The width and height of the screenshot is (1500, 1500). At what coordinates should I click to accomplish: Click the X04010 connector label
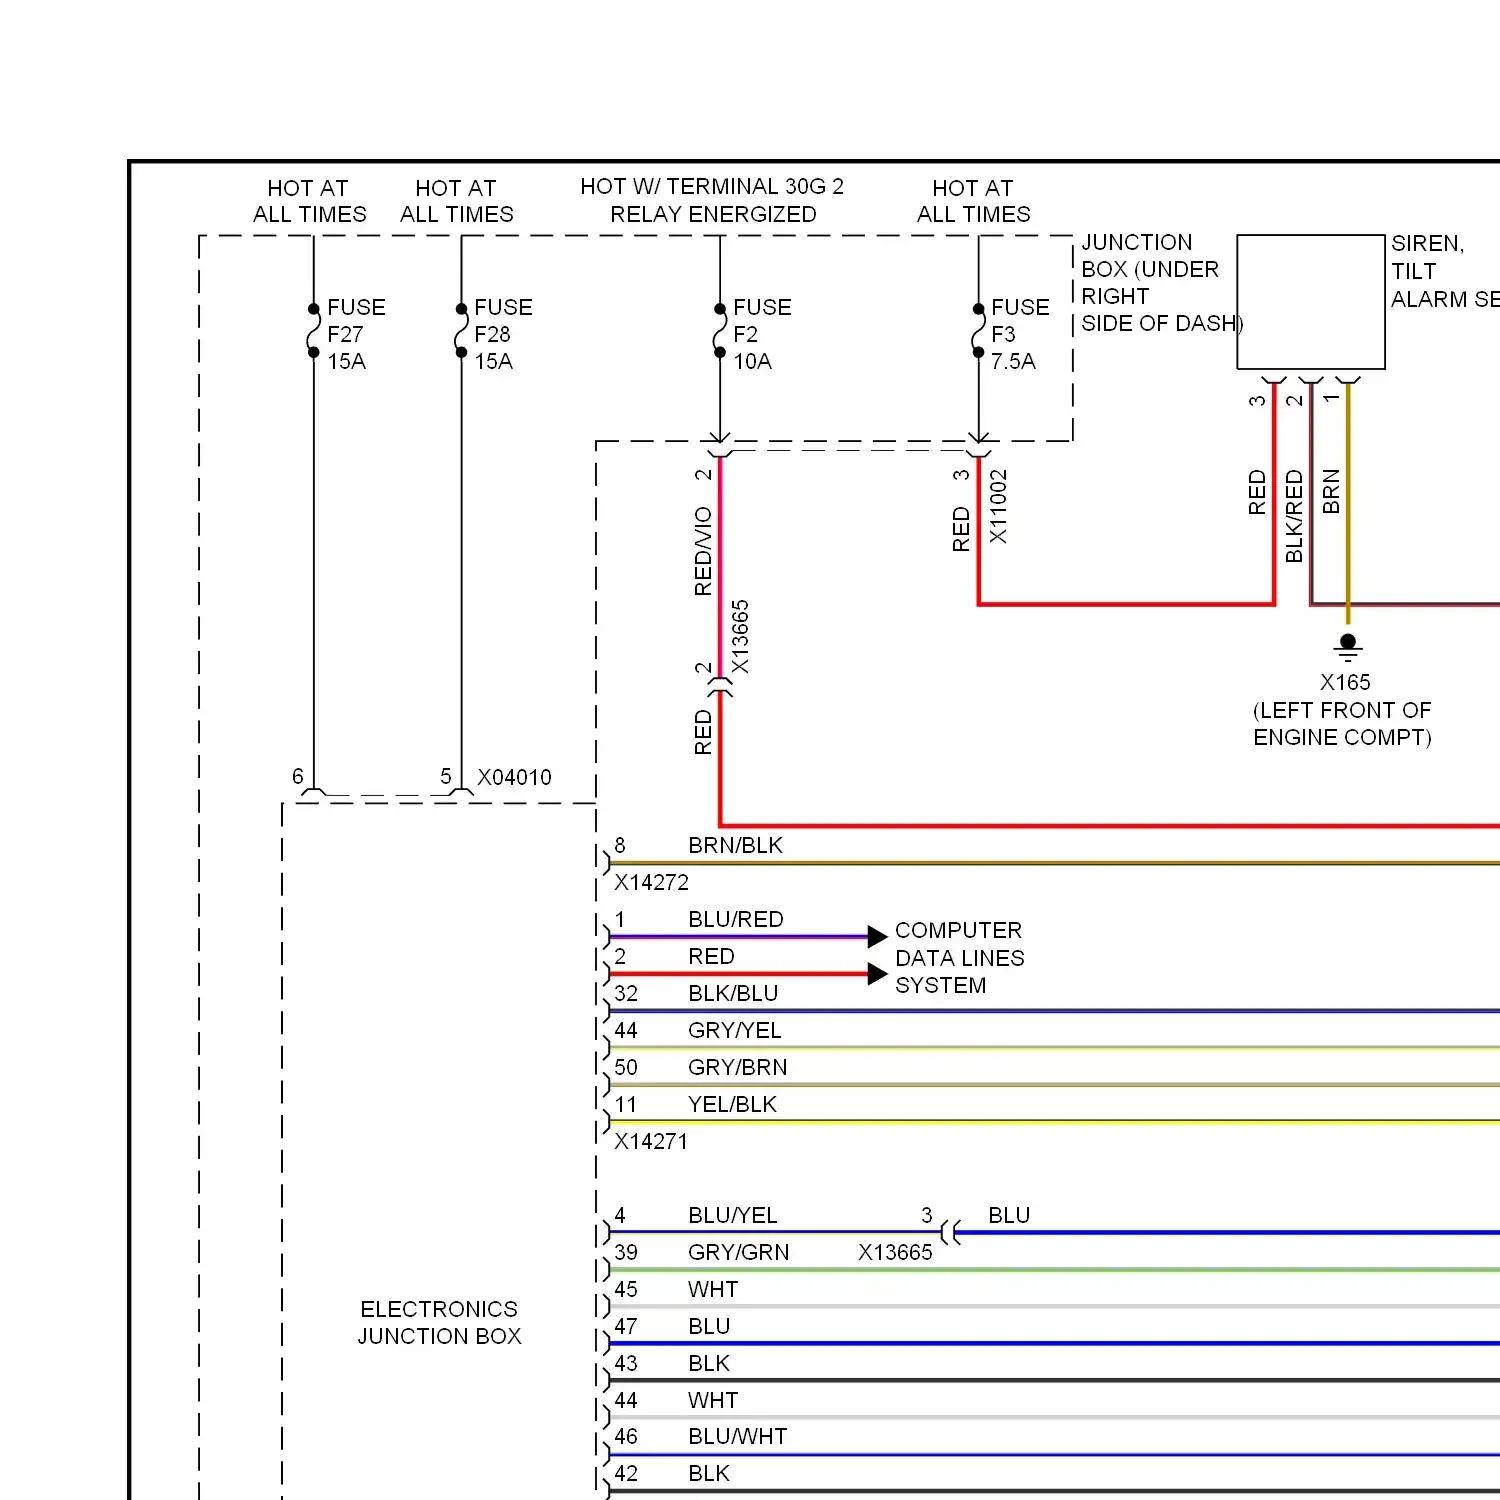click(514, 777)
